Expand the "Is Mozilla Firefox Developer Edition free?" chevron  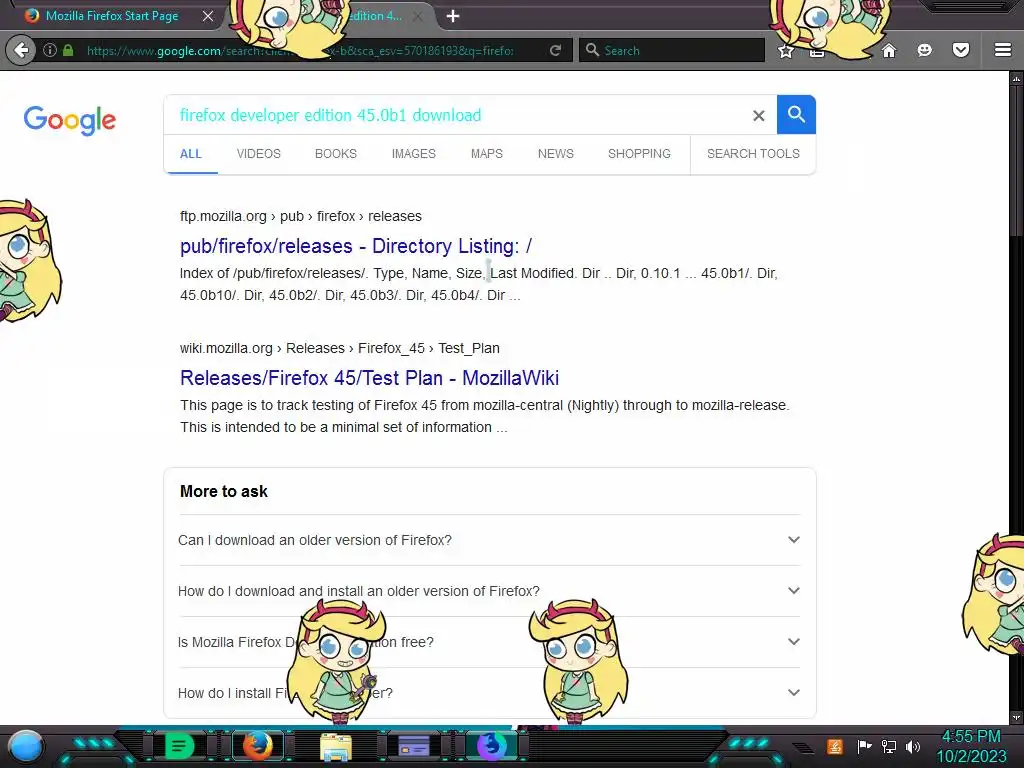tap(793, 642)
